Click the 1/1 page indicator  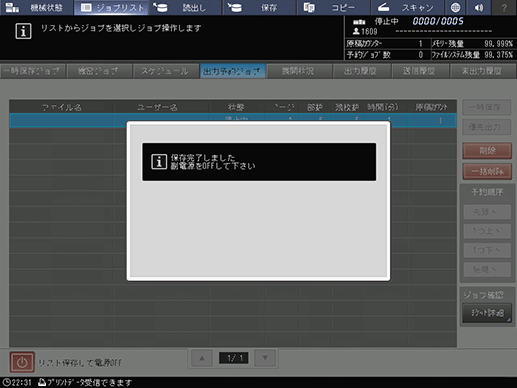(233, 358)
